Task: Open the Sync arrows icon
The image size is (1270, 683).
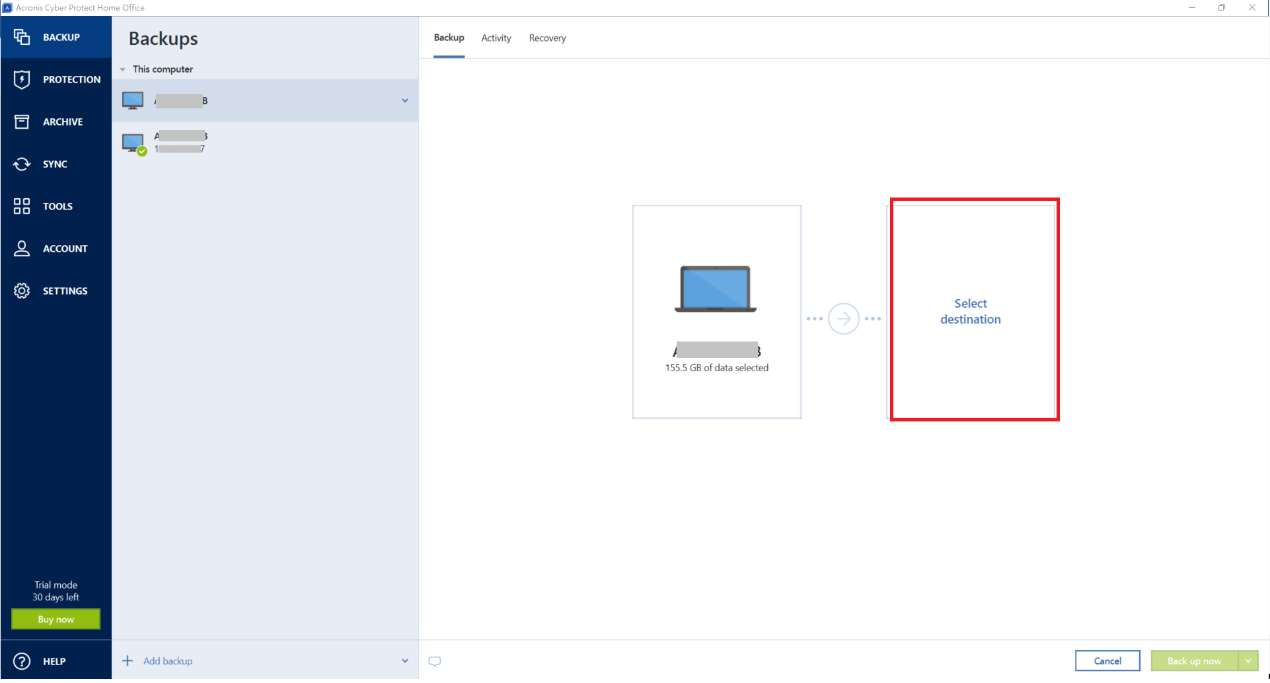Action: point(22,164)
